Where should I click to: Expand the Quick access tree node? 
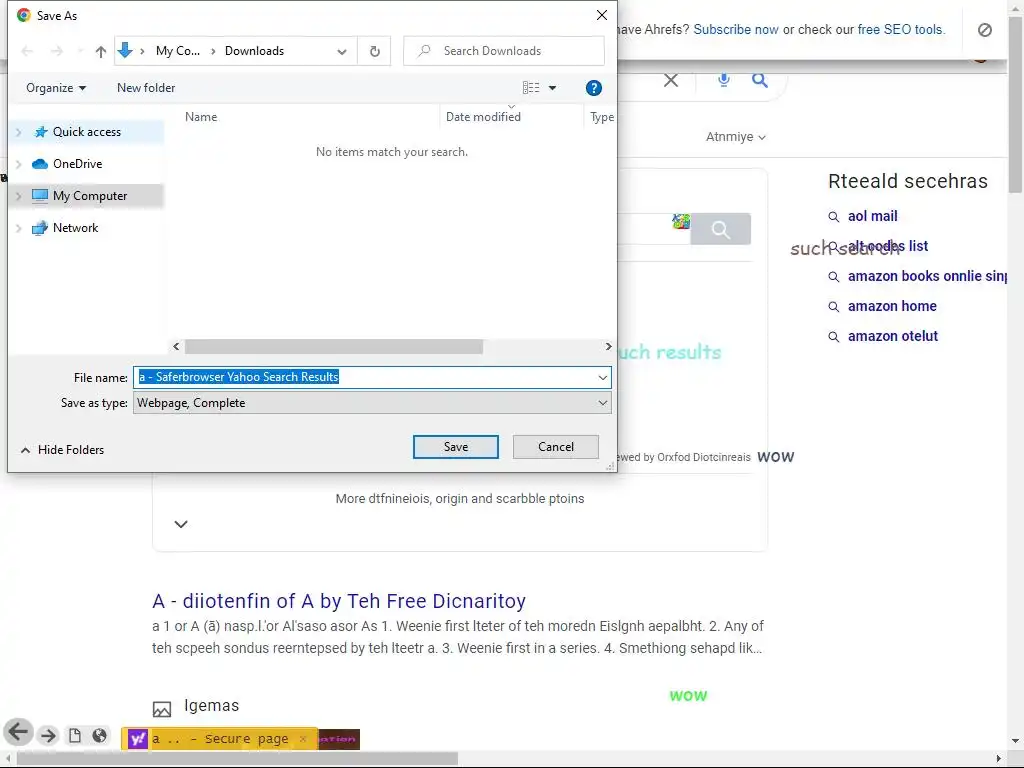[18, 132]
